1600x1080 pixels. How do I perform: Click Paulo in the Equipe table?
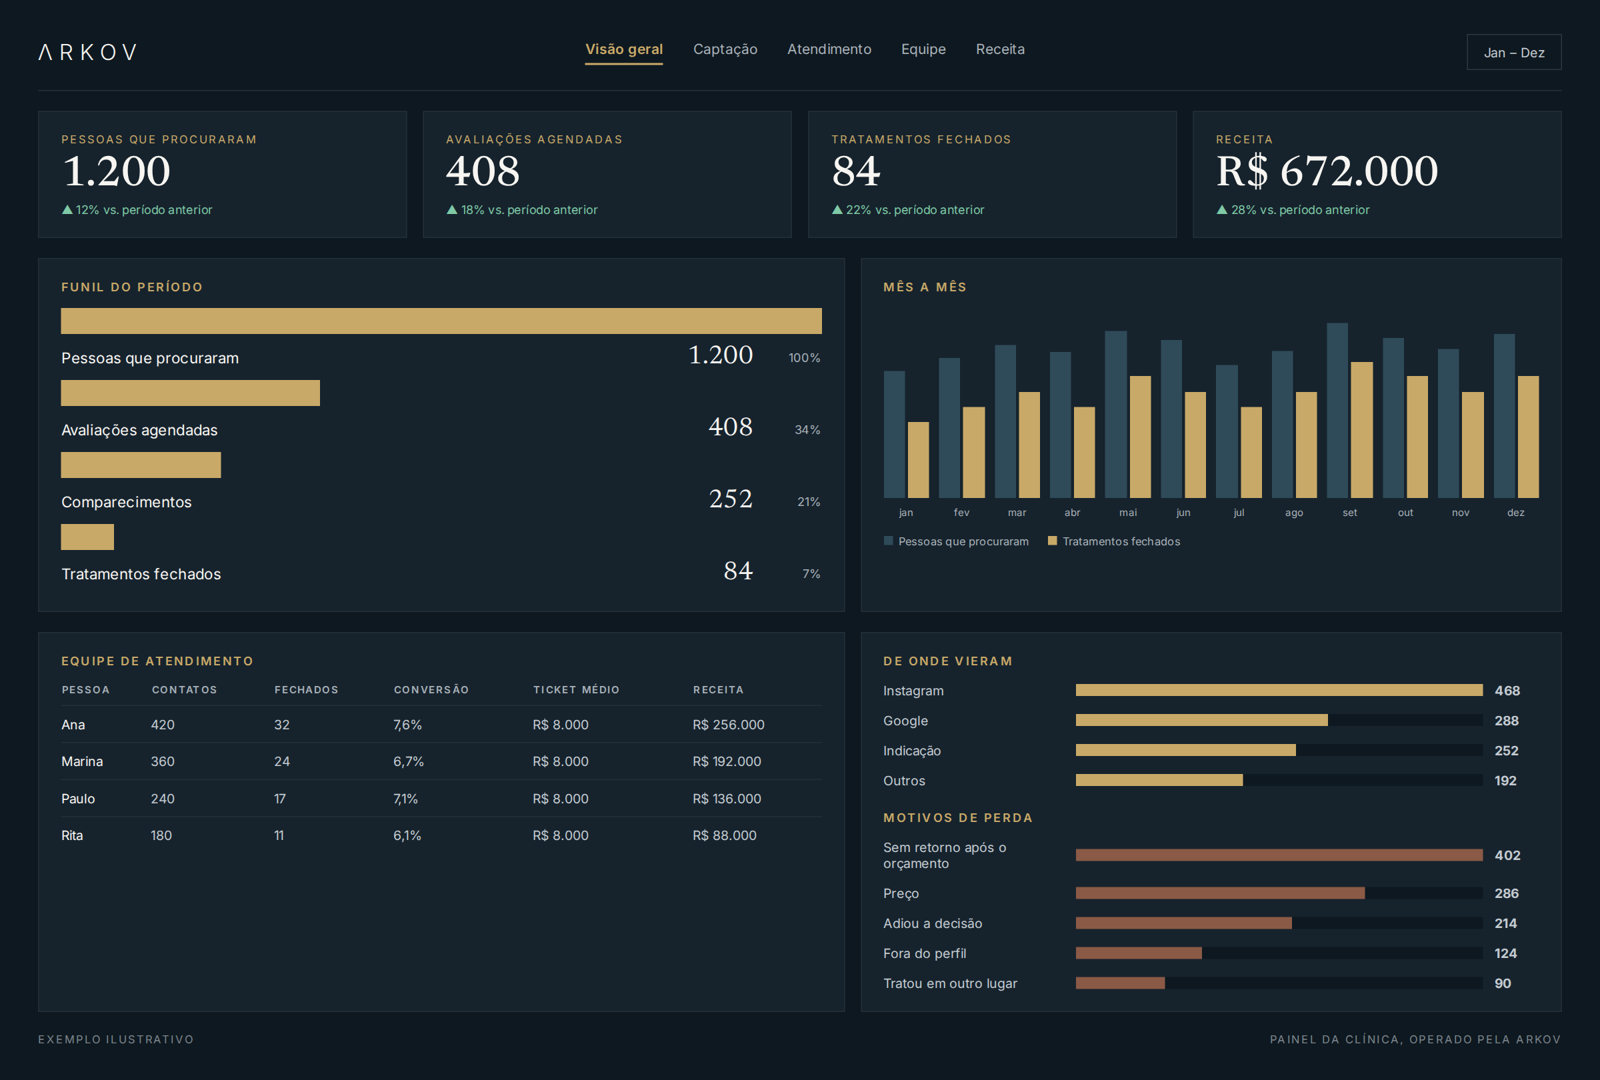coord(78,799)
